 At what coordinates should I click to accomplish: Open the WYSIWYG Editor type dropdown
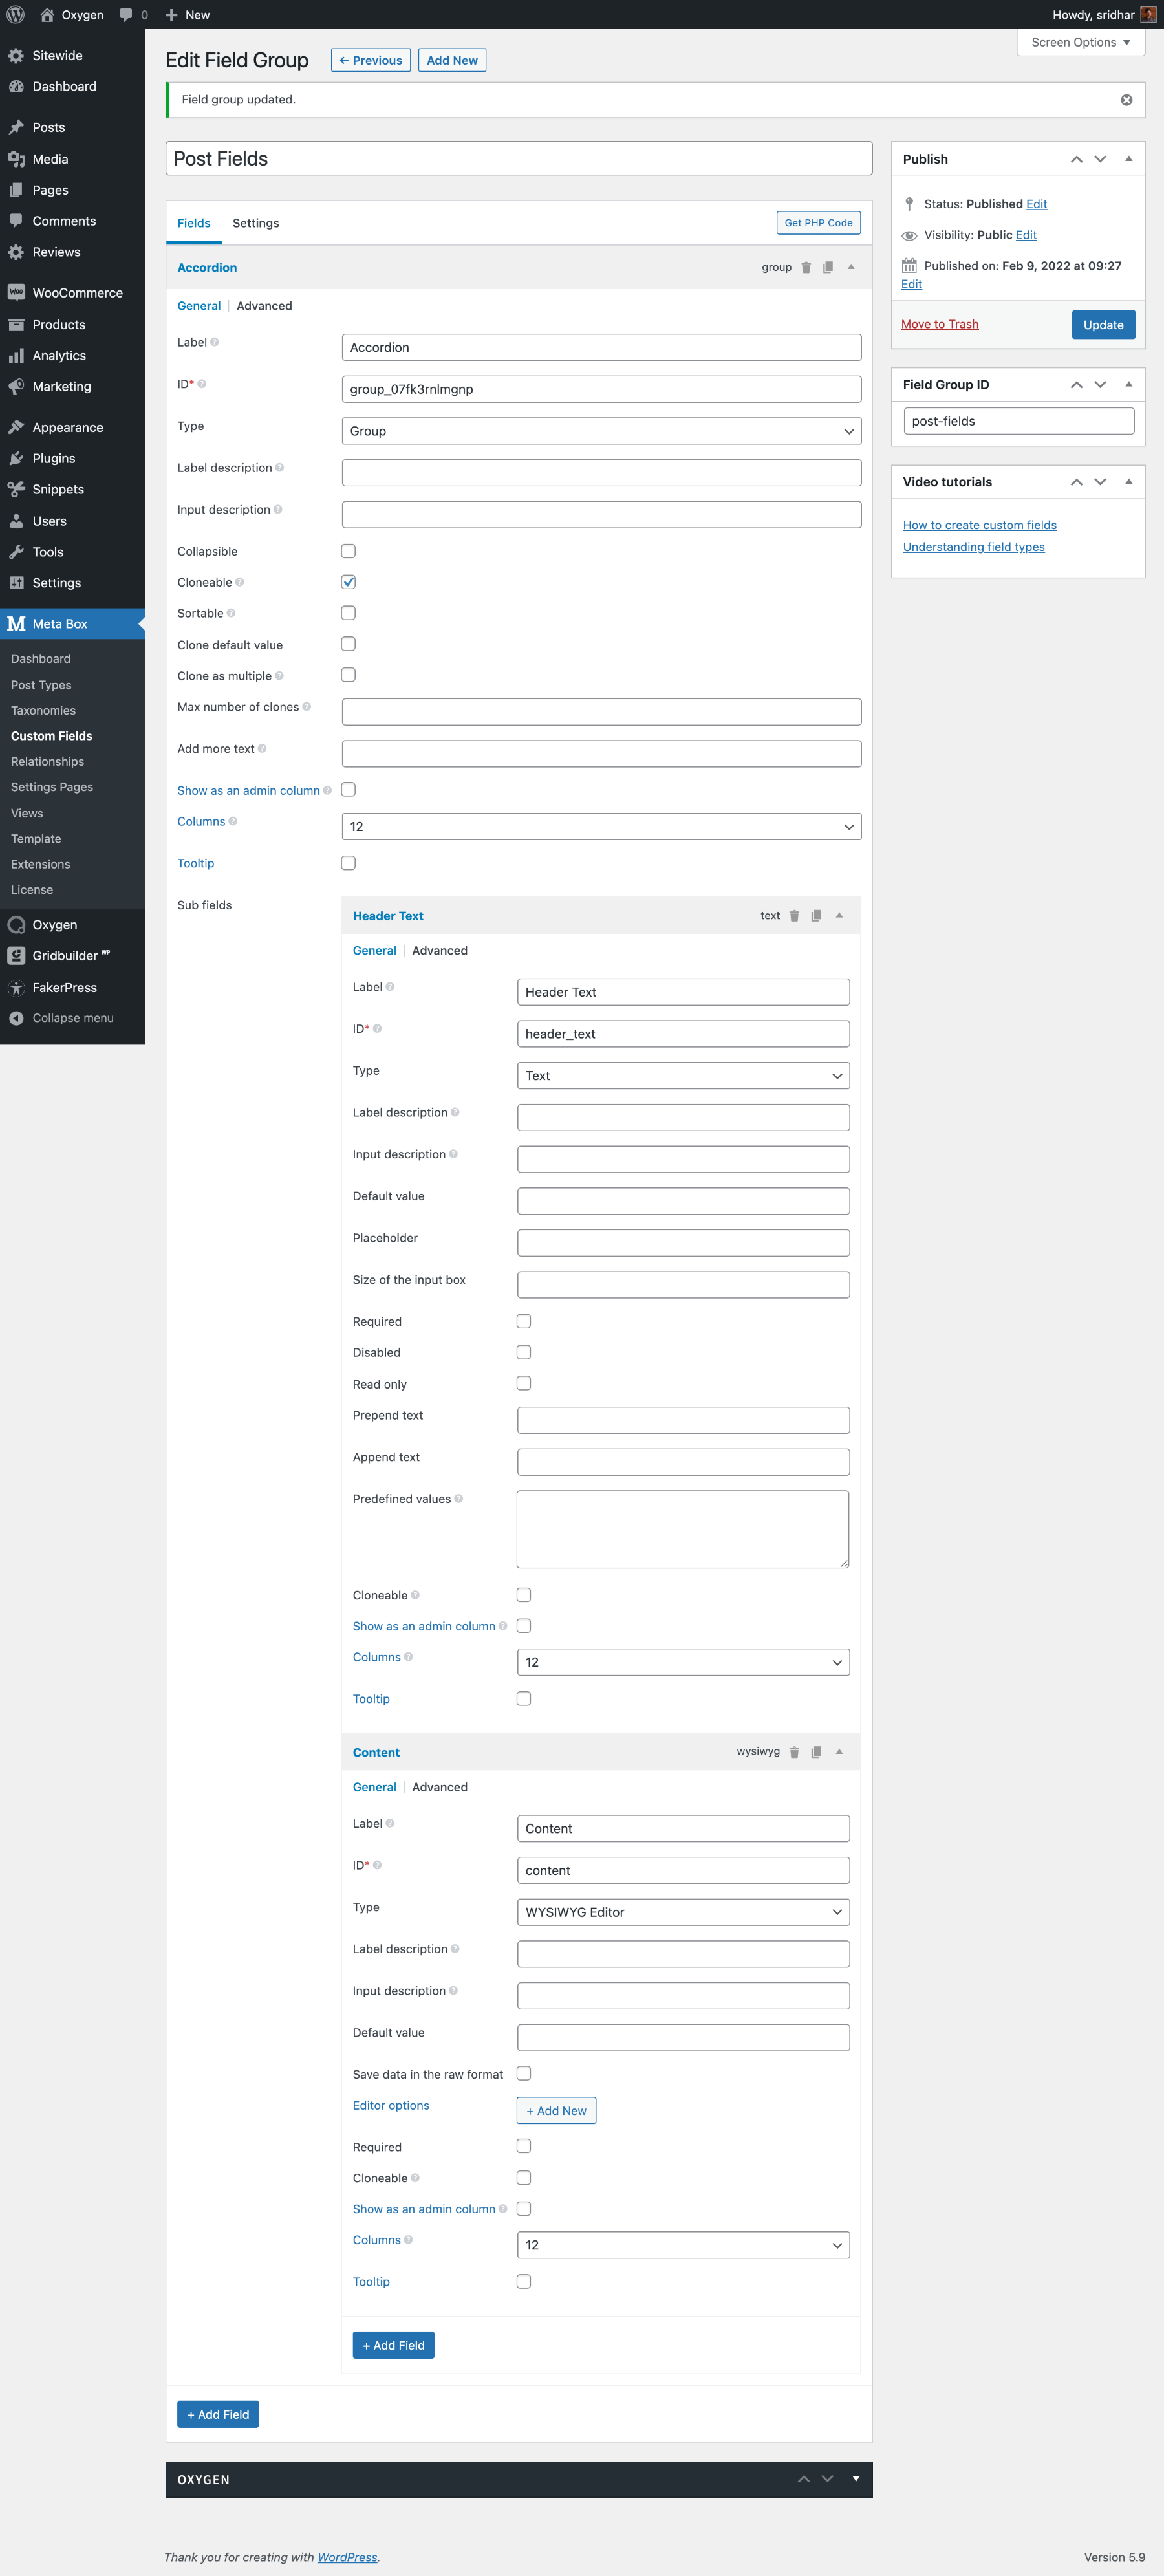683,1912
